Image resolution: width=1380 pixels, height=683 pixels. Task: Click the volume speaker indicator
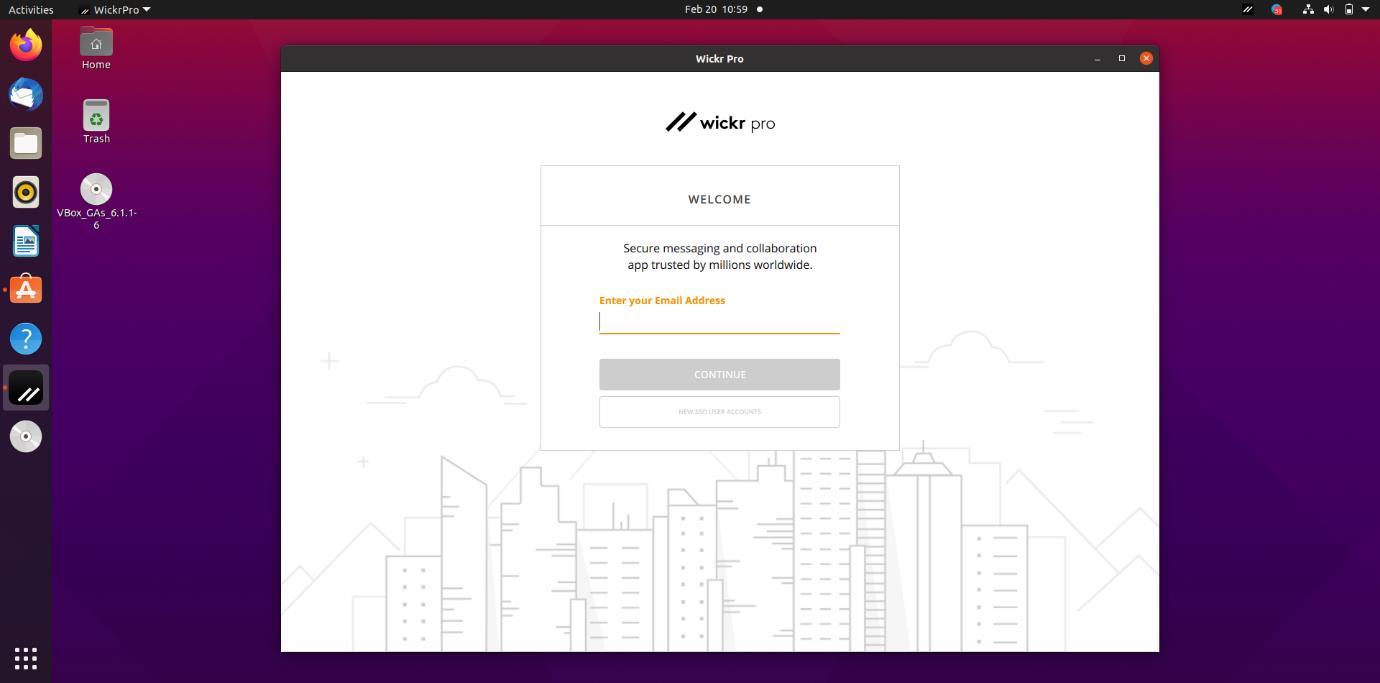[x=1328, y=9]
